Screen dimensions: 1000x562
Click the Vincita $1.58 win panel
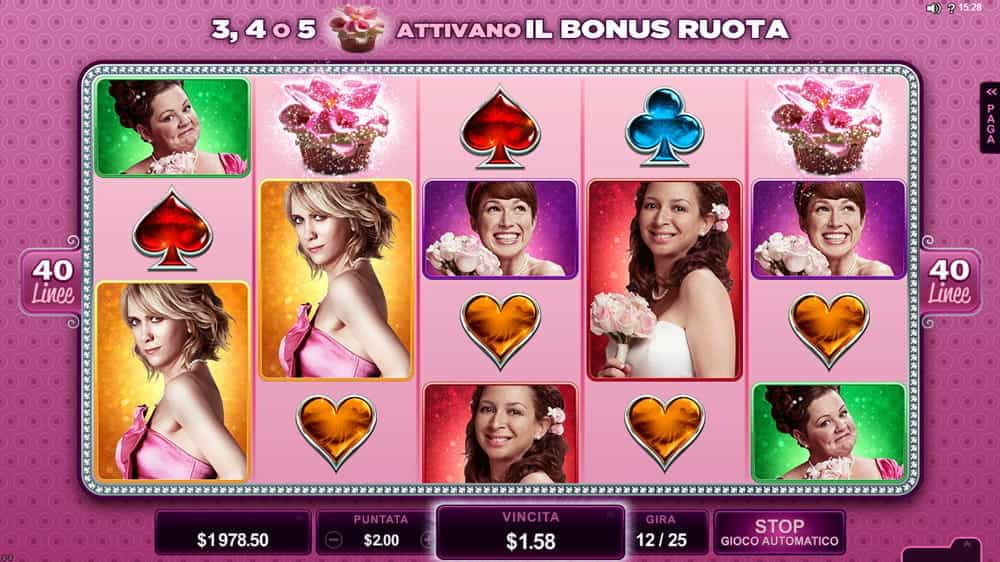[x=531, y=532]
